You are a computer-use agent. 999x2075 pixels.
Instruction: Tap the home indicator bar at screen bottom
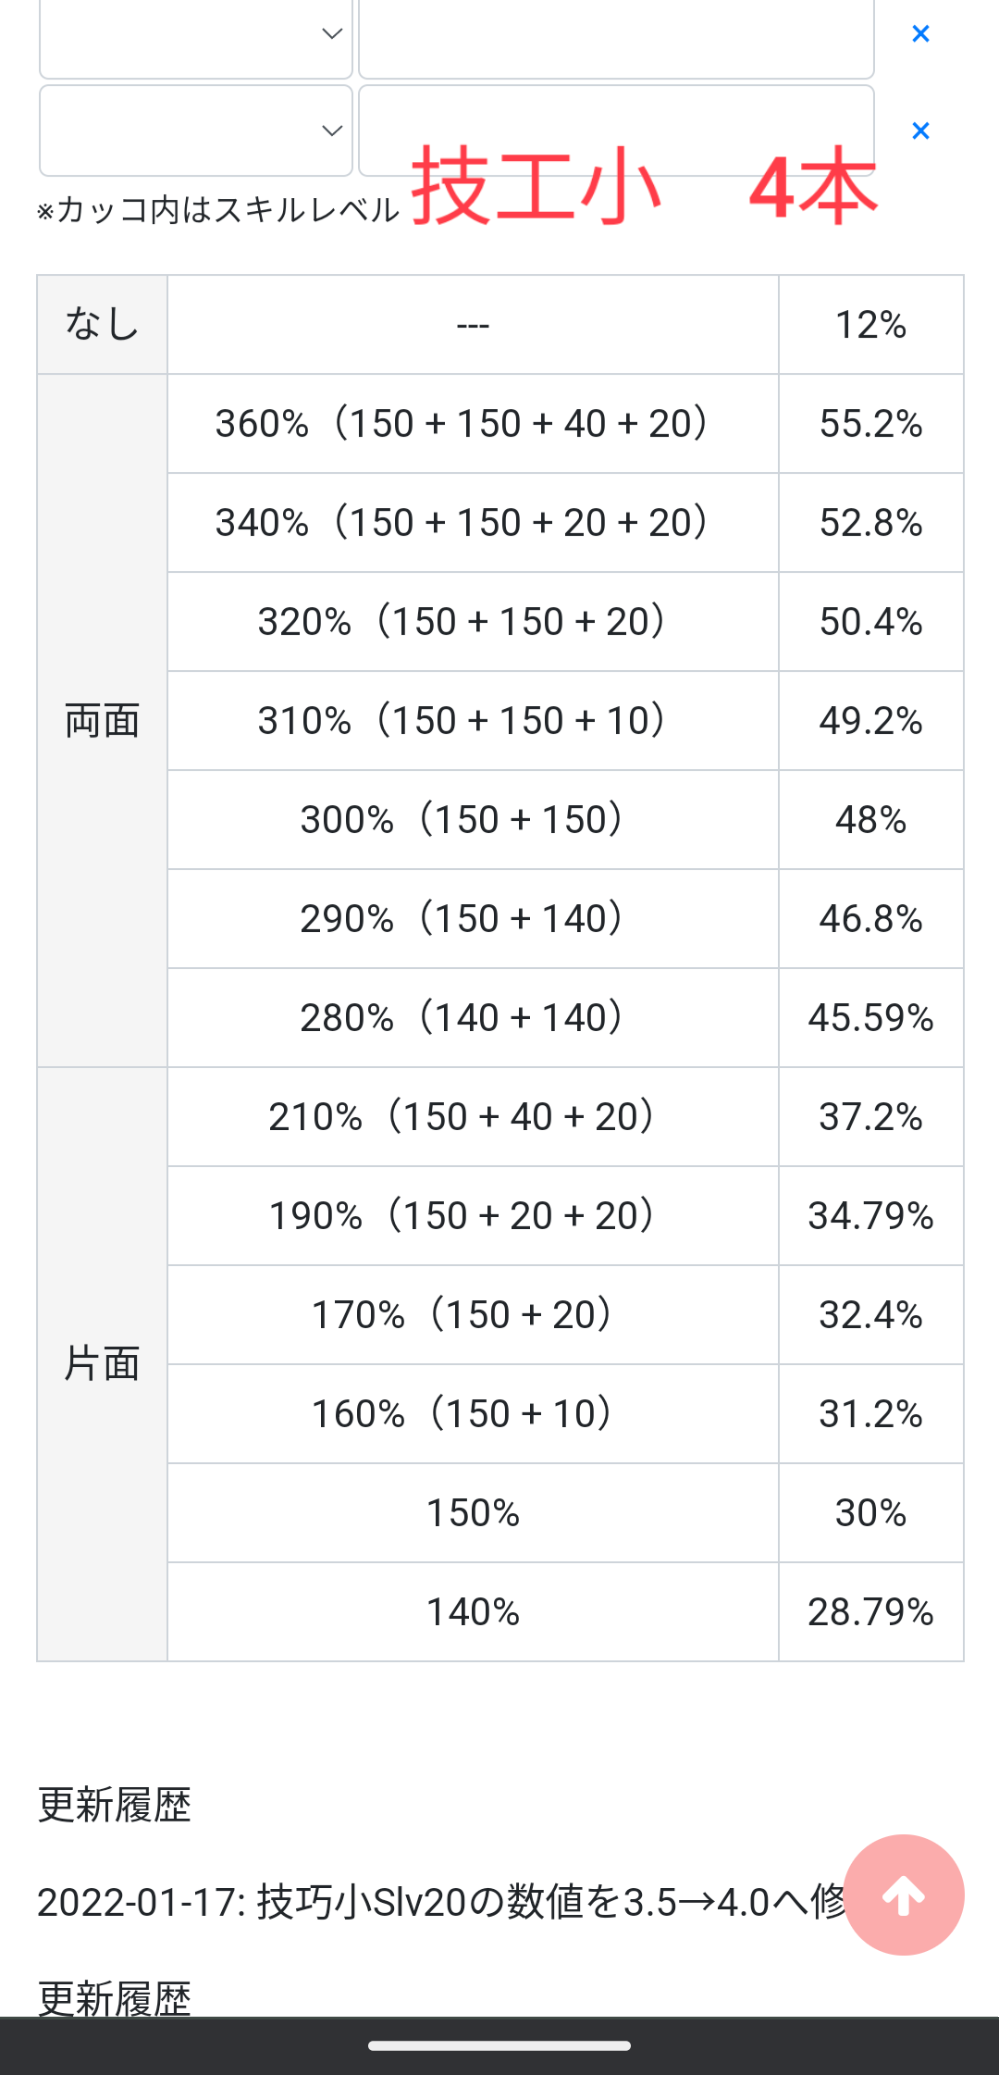(x=499, y=2046)
